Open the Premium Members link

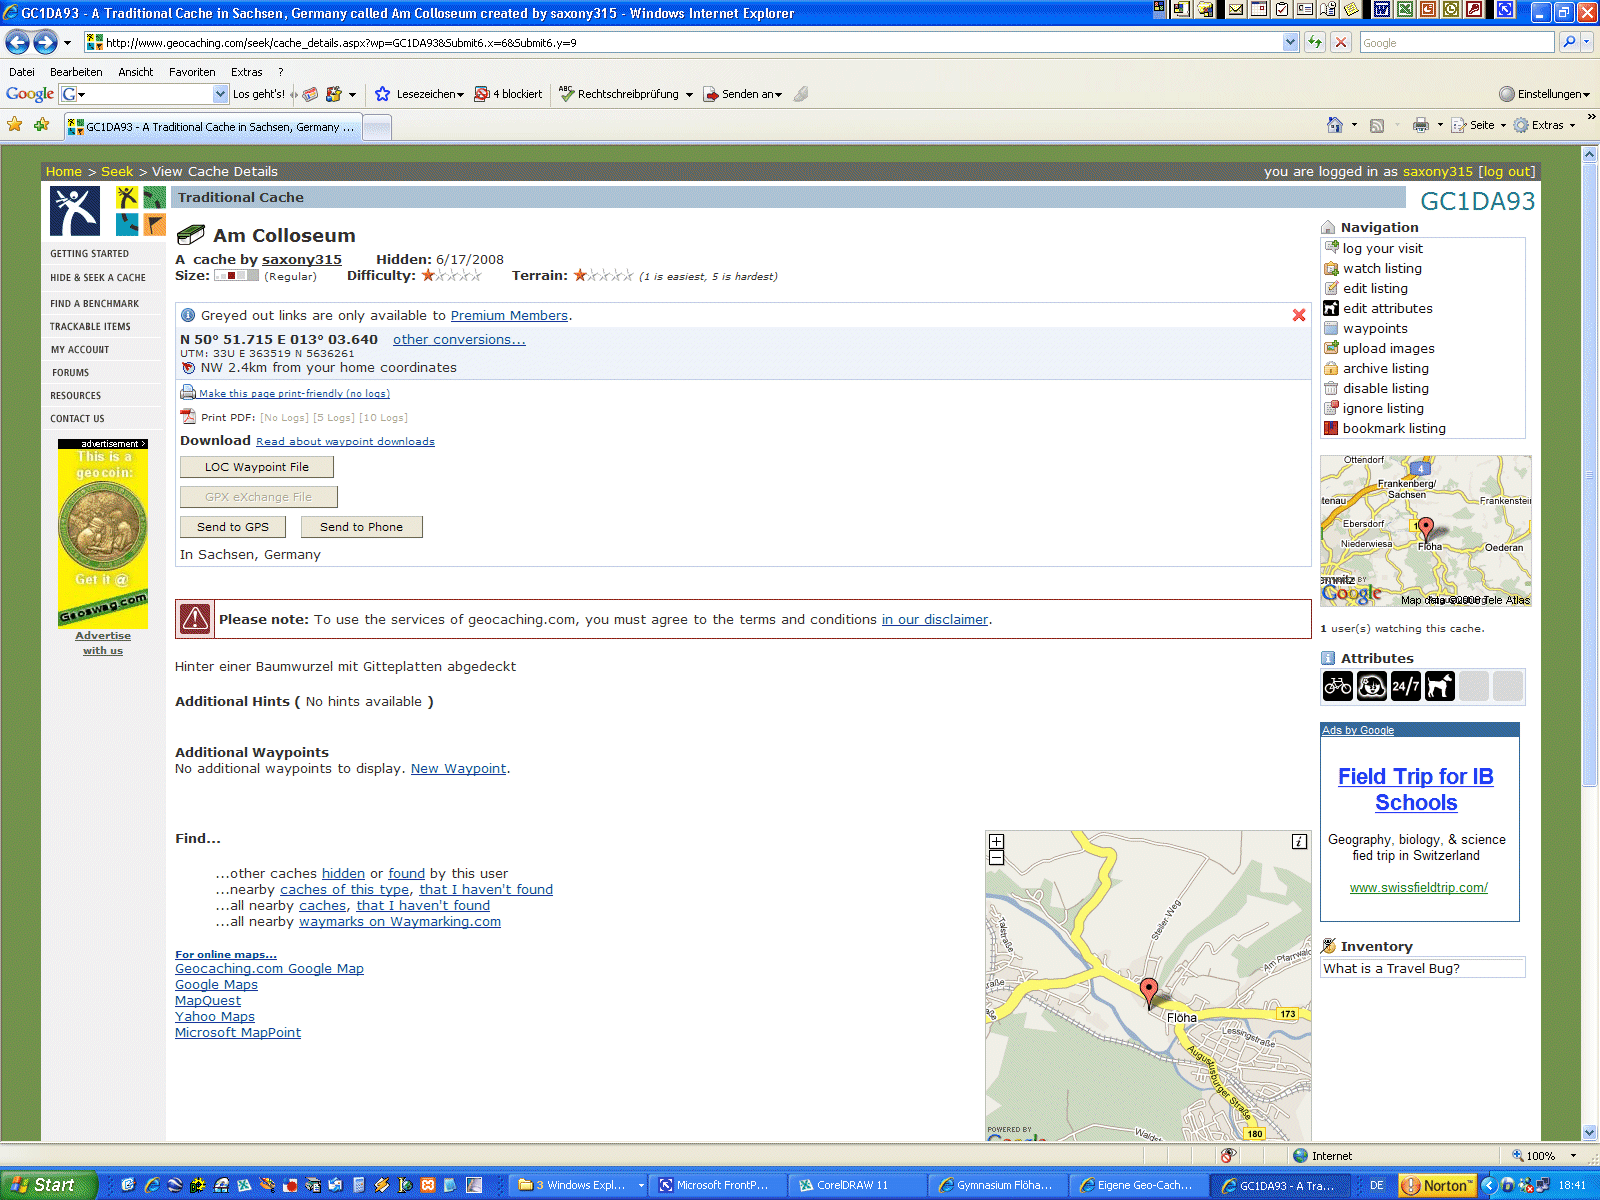509,315
